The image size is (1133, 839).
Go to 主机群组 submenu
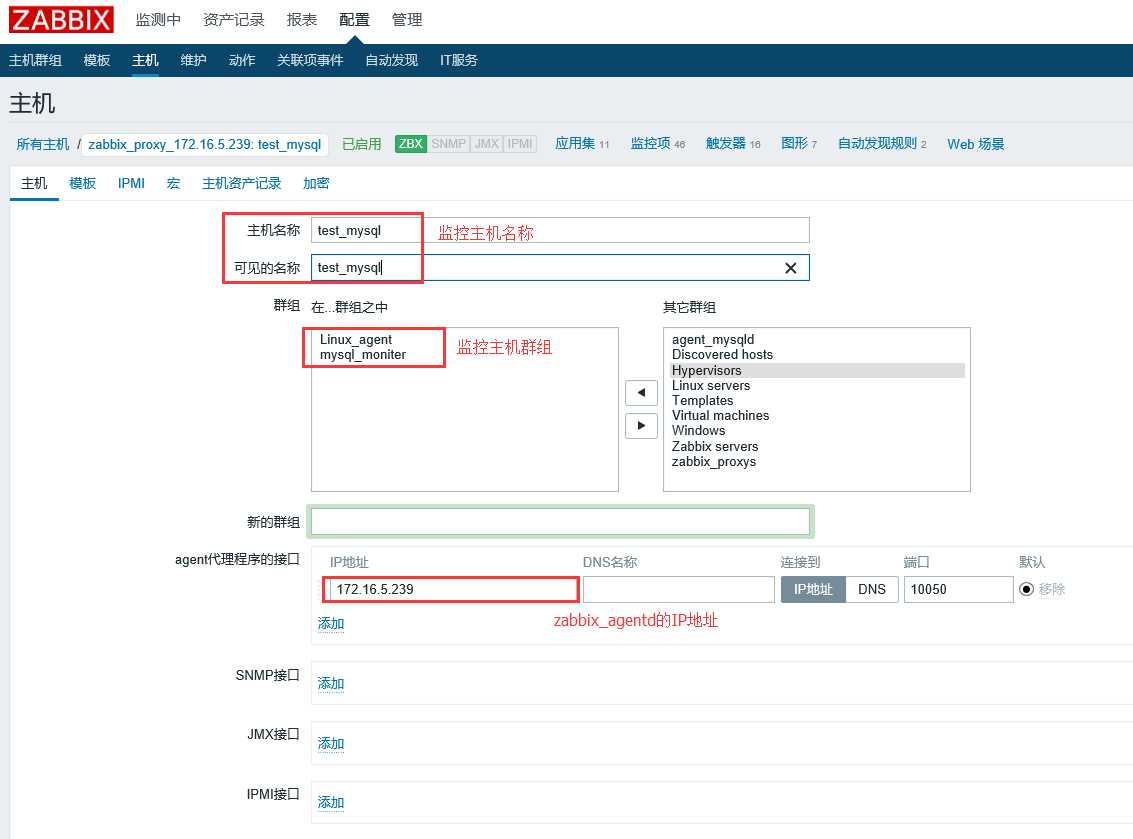35,60
